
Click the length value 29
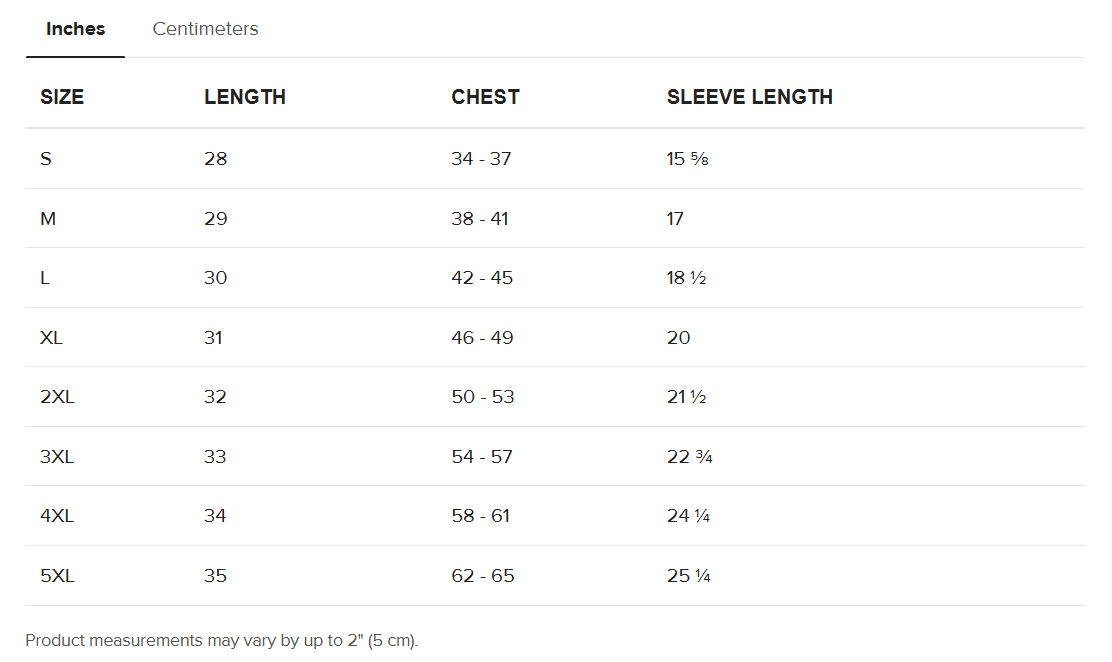(216, 218)
